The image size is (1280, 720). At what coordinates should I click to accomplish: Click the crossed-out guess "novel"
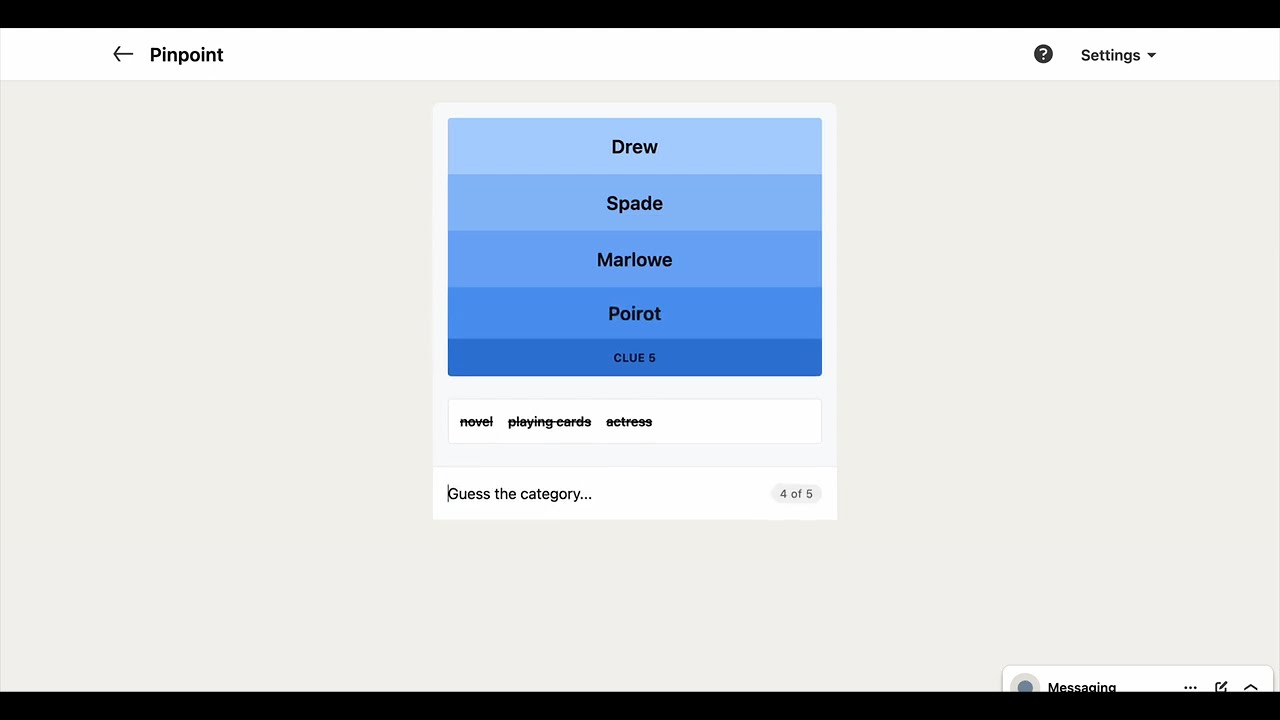(x=476, y=422)
